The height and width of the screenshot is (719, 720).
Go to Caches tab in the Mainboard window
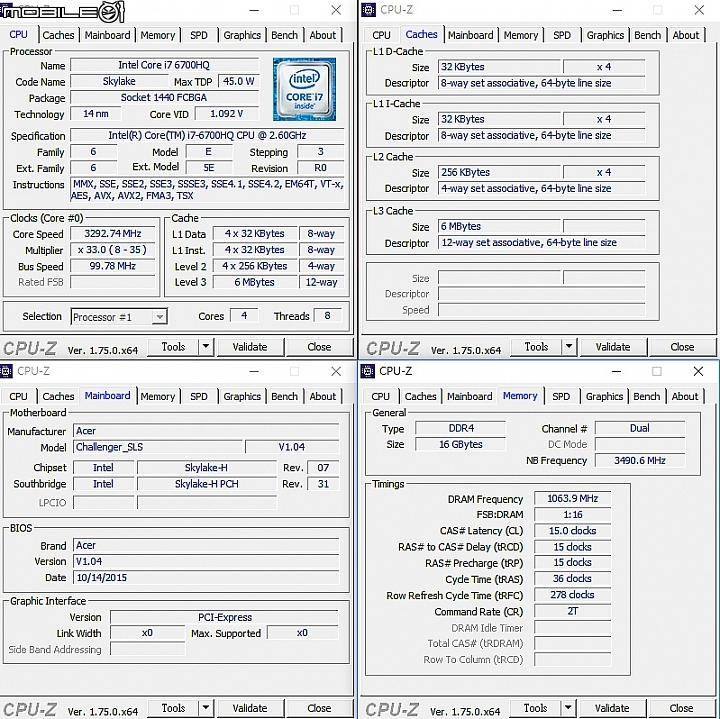pyautogui.click(x=58, y=396)
